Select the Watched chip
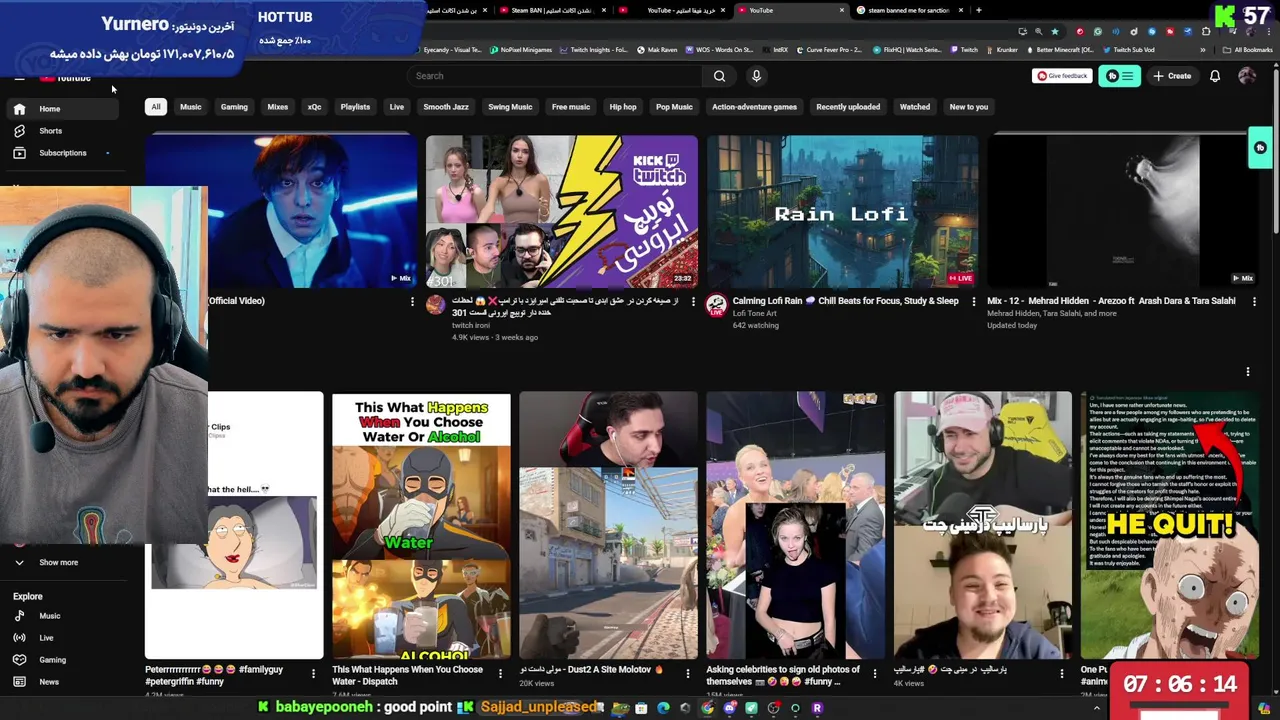 (915, 107)
